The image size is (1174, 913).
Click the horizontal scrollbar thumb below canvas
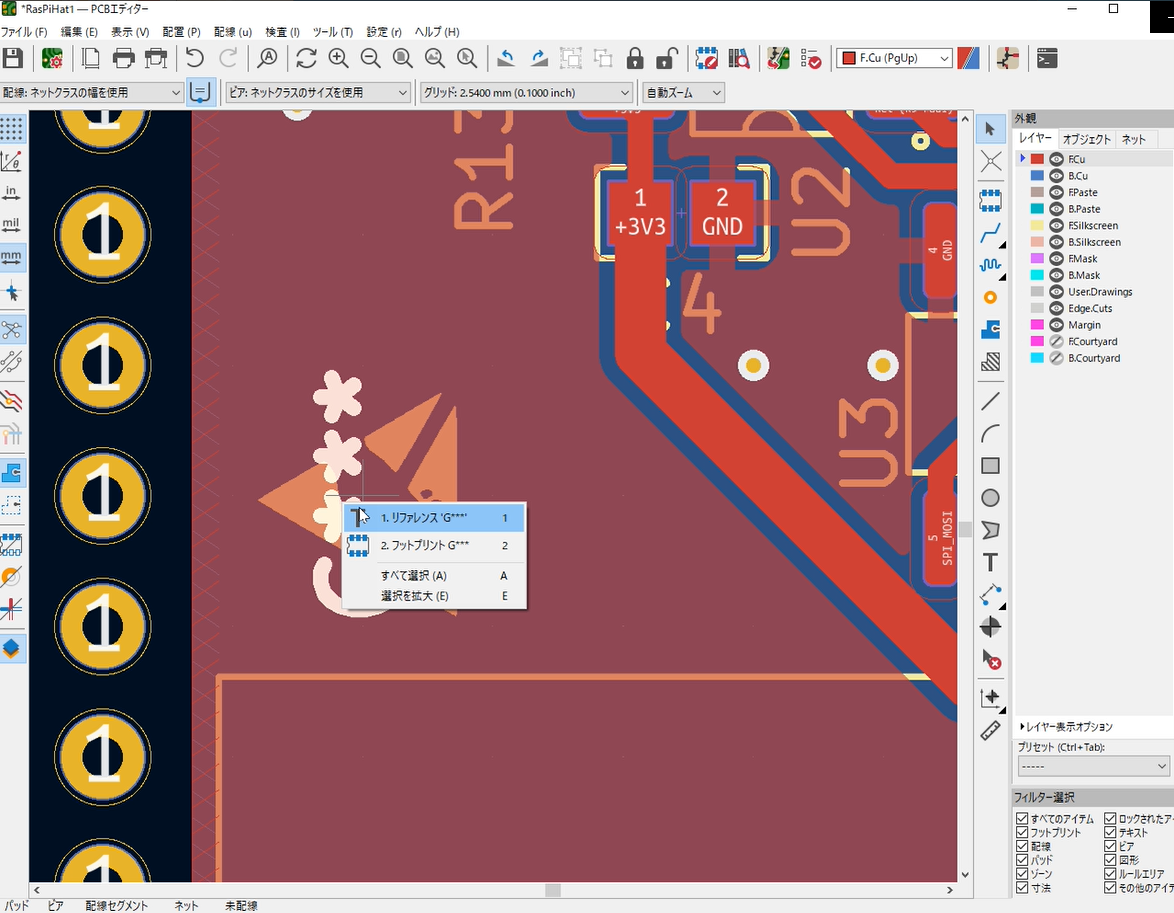click(552, 890)
